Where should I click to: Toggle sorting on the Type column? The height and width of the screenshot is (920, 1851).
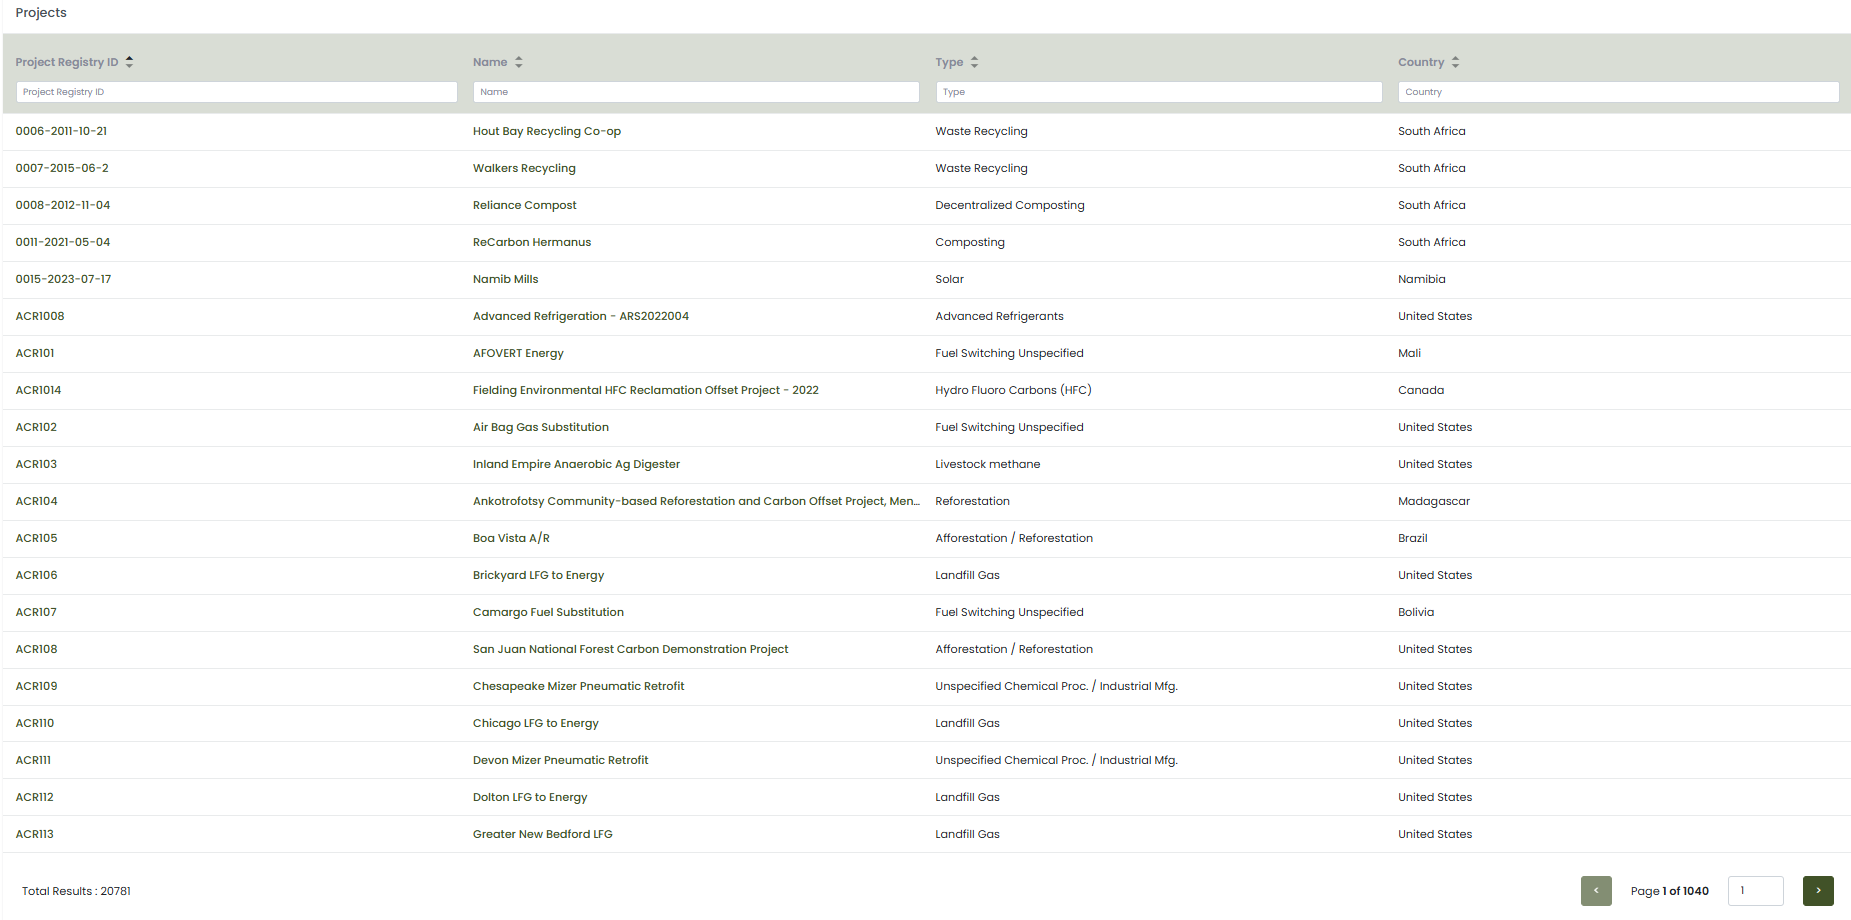pos(974,62)
